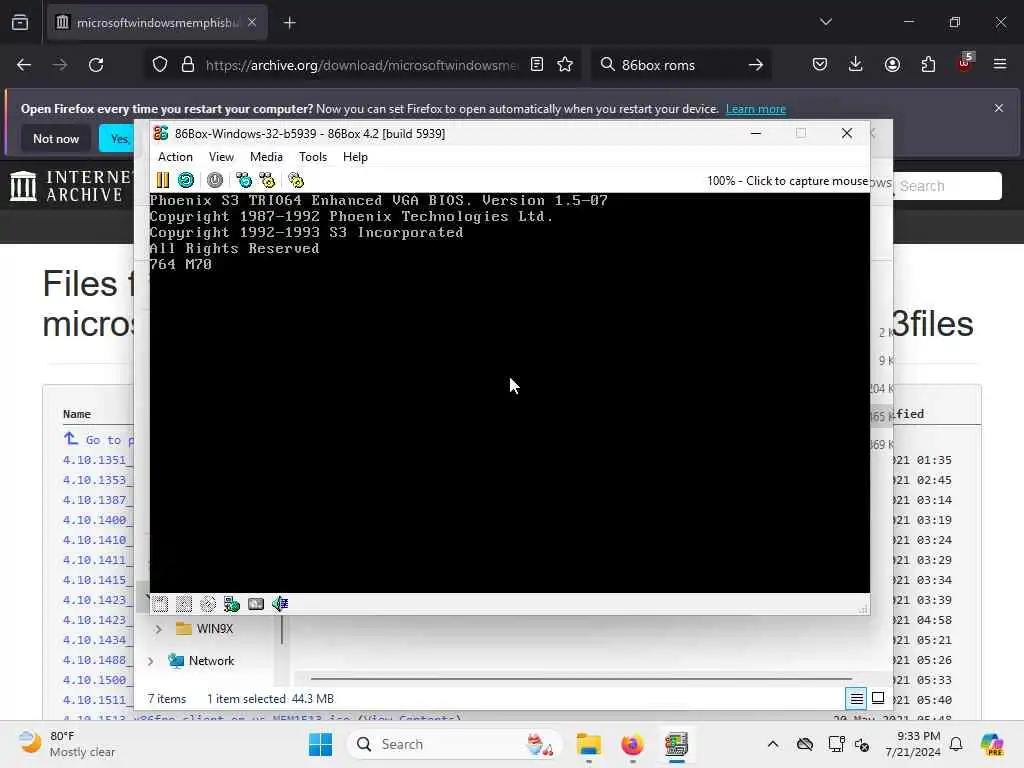
Task: List all tabs dropdown arrow
Action: tap(826, 22)
